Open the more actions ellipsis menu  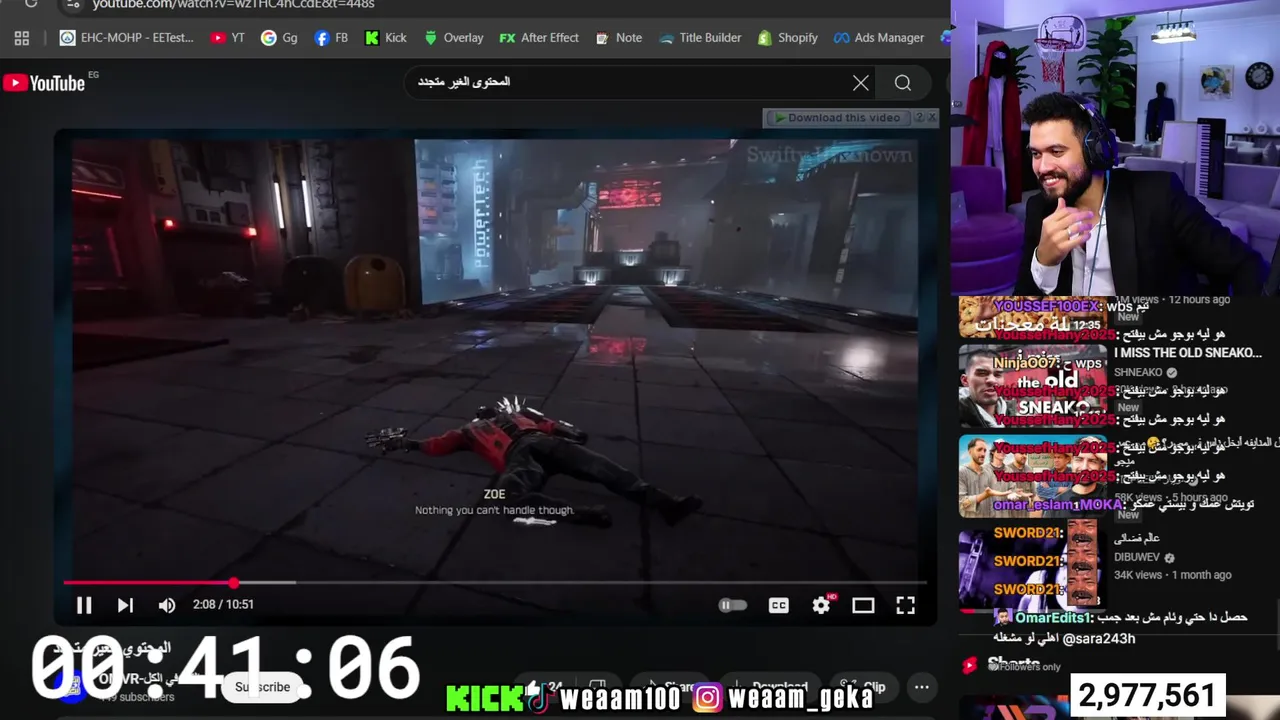click(922, 687)
